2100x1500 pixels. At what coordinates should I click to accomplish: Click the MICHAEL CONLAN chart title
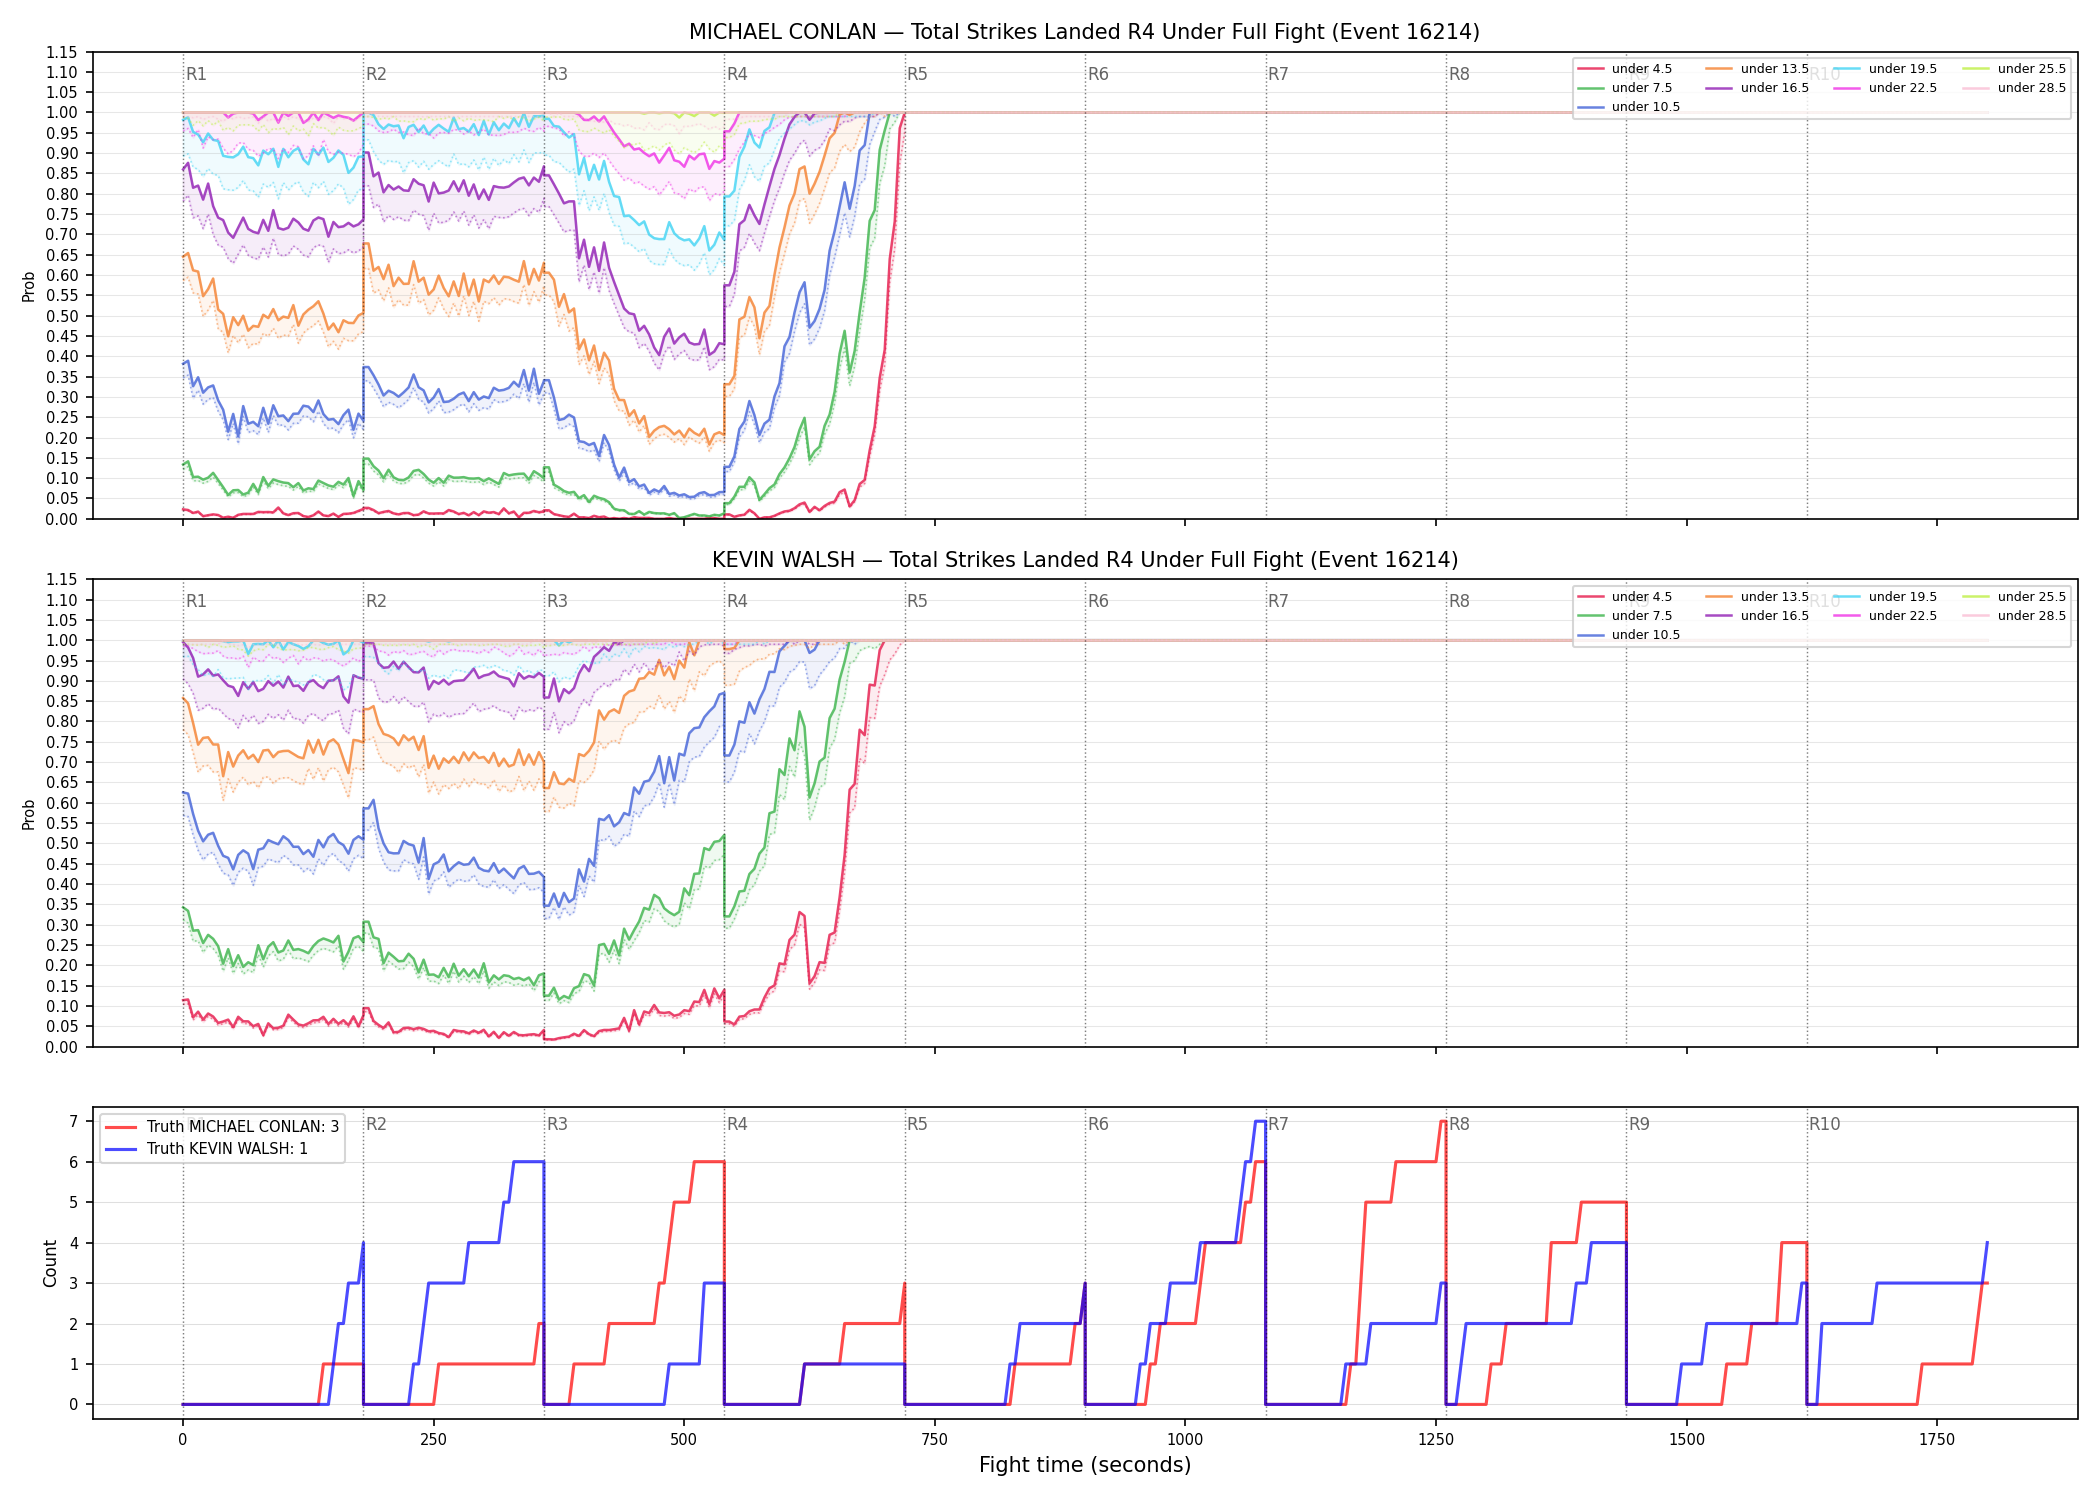(1084, 32)
